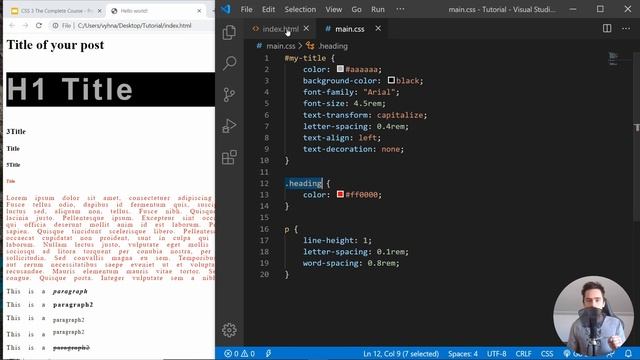Change language mode via CSS
640x360 pixels.
pos(547,353)
